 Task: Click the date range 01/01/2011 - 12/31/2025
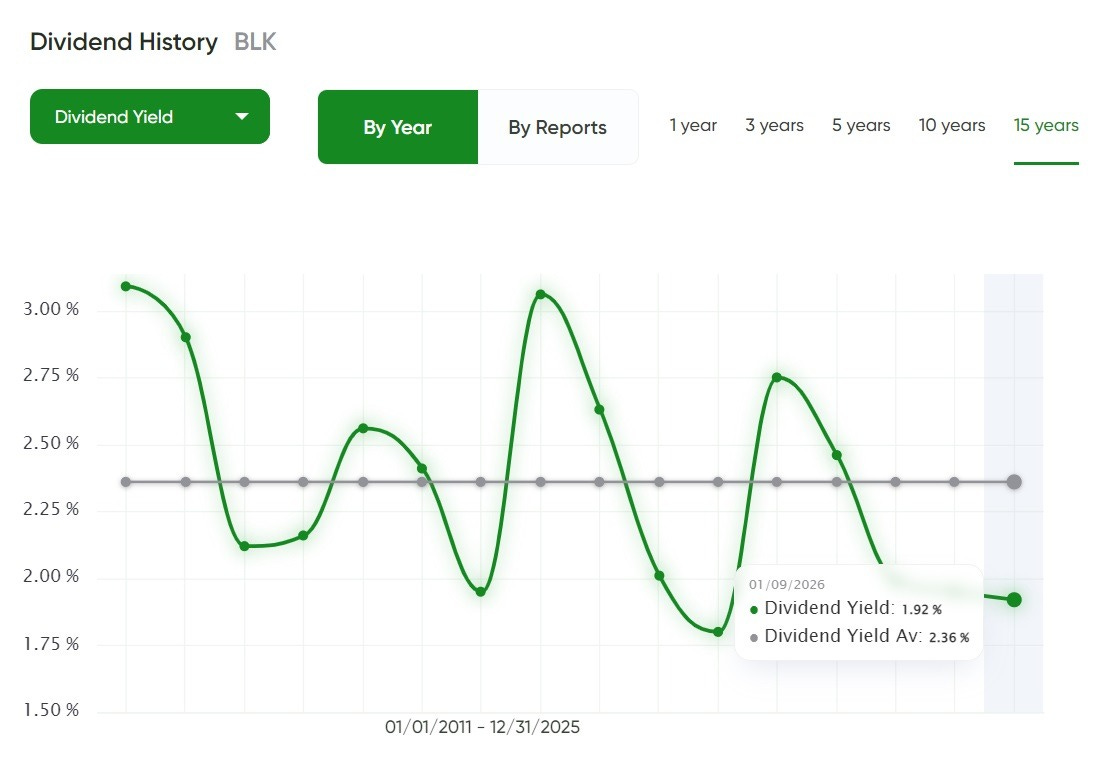click(482, 727)
